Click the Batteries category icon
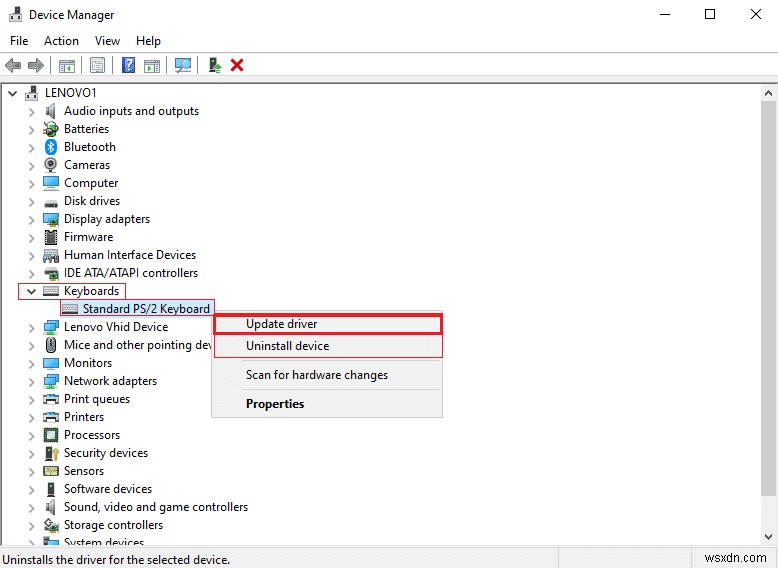The image size is (778, 568). click(51, 129)
